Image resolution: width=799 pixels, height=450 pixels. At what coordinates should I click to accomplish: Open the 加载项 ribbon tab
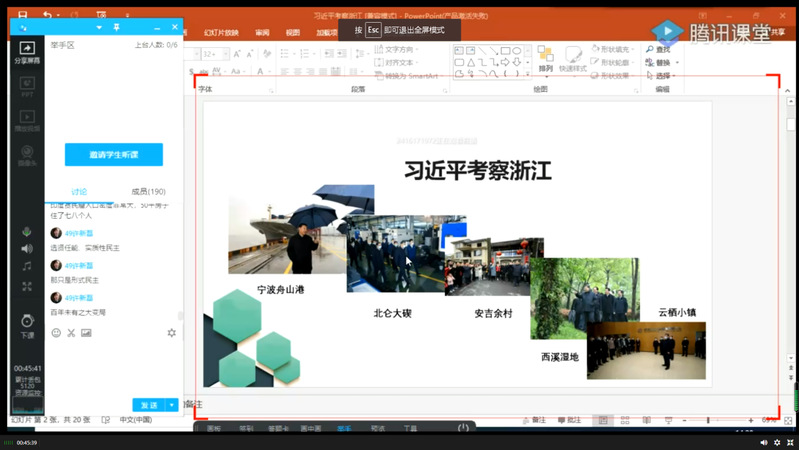tap(326, 33)
